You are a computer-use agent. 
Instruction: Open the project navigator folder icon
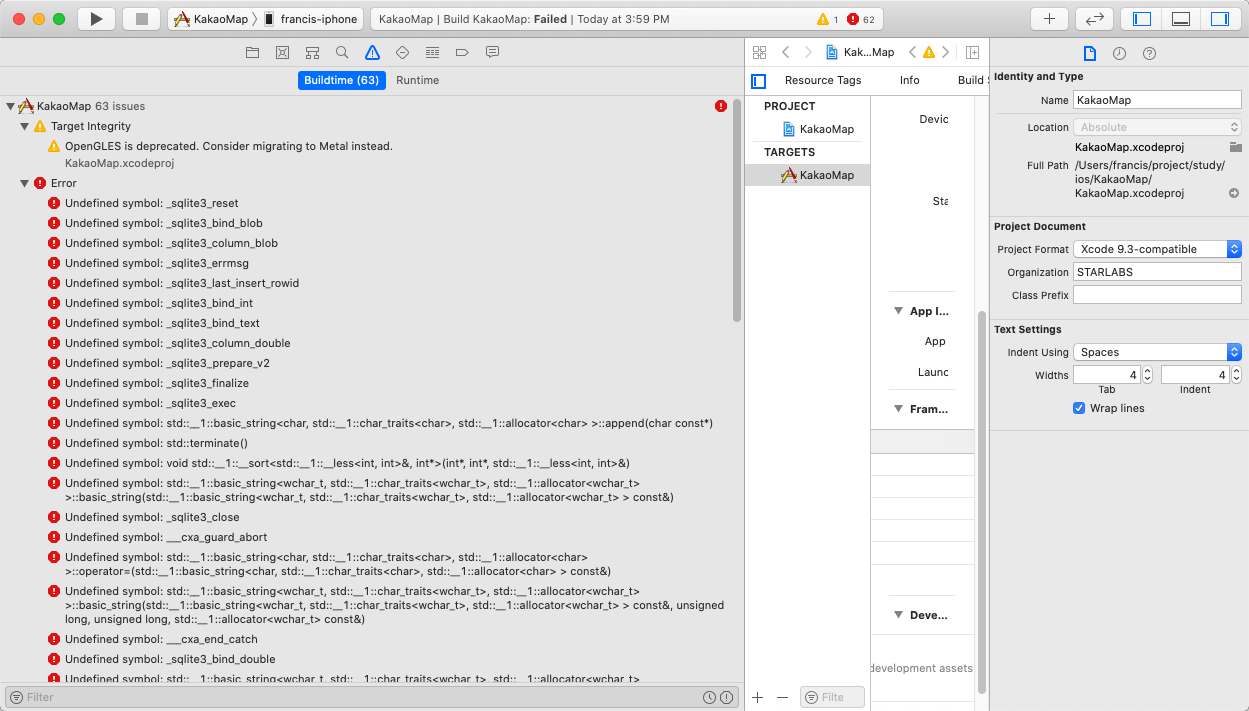click(x=252, y=52)
